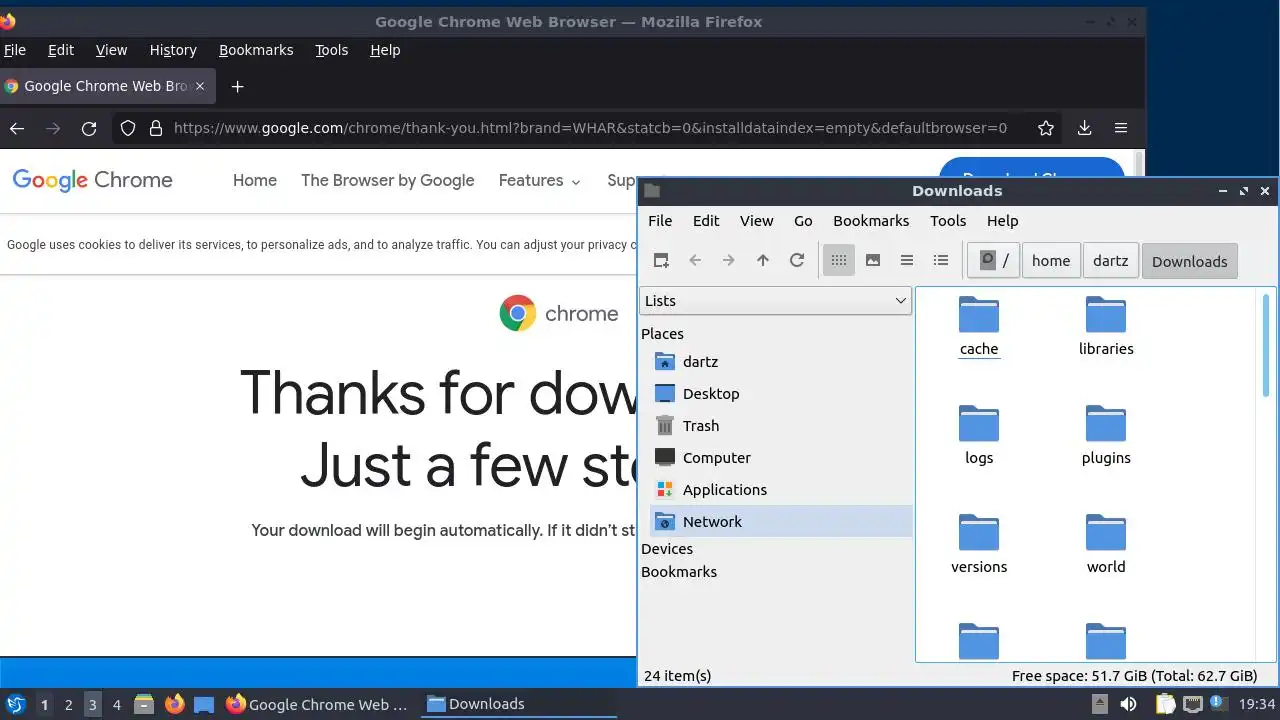The height and width of the screenshot is (720, 1280).
Task: Go back in Downloads file manager
Action: click(695, 260)
